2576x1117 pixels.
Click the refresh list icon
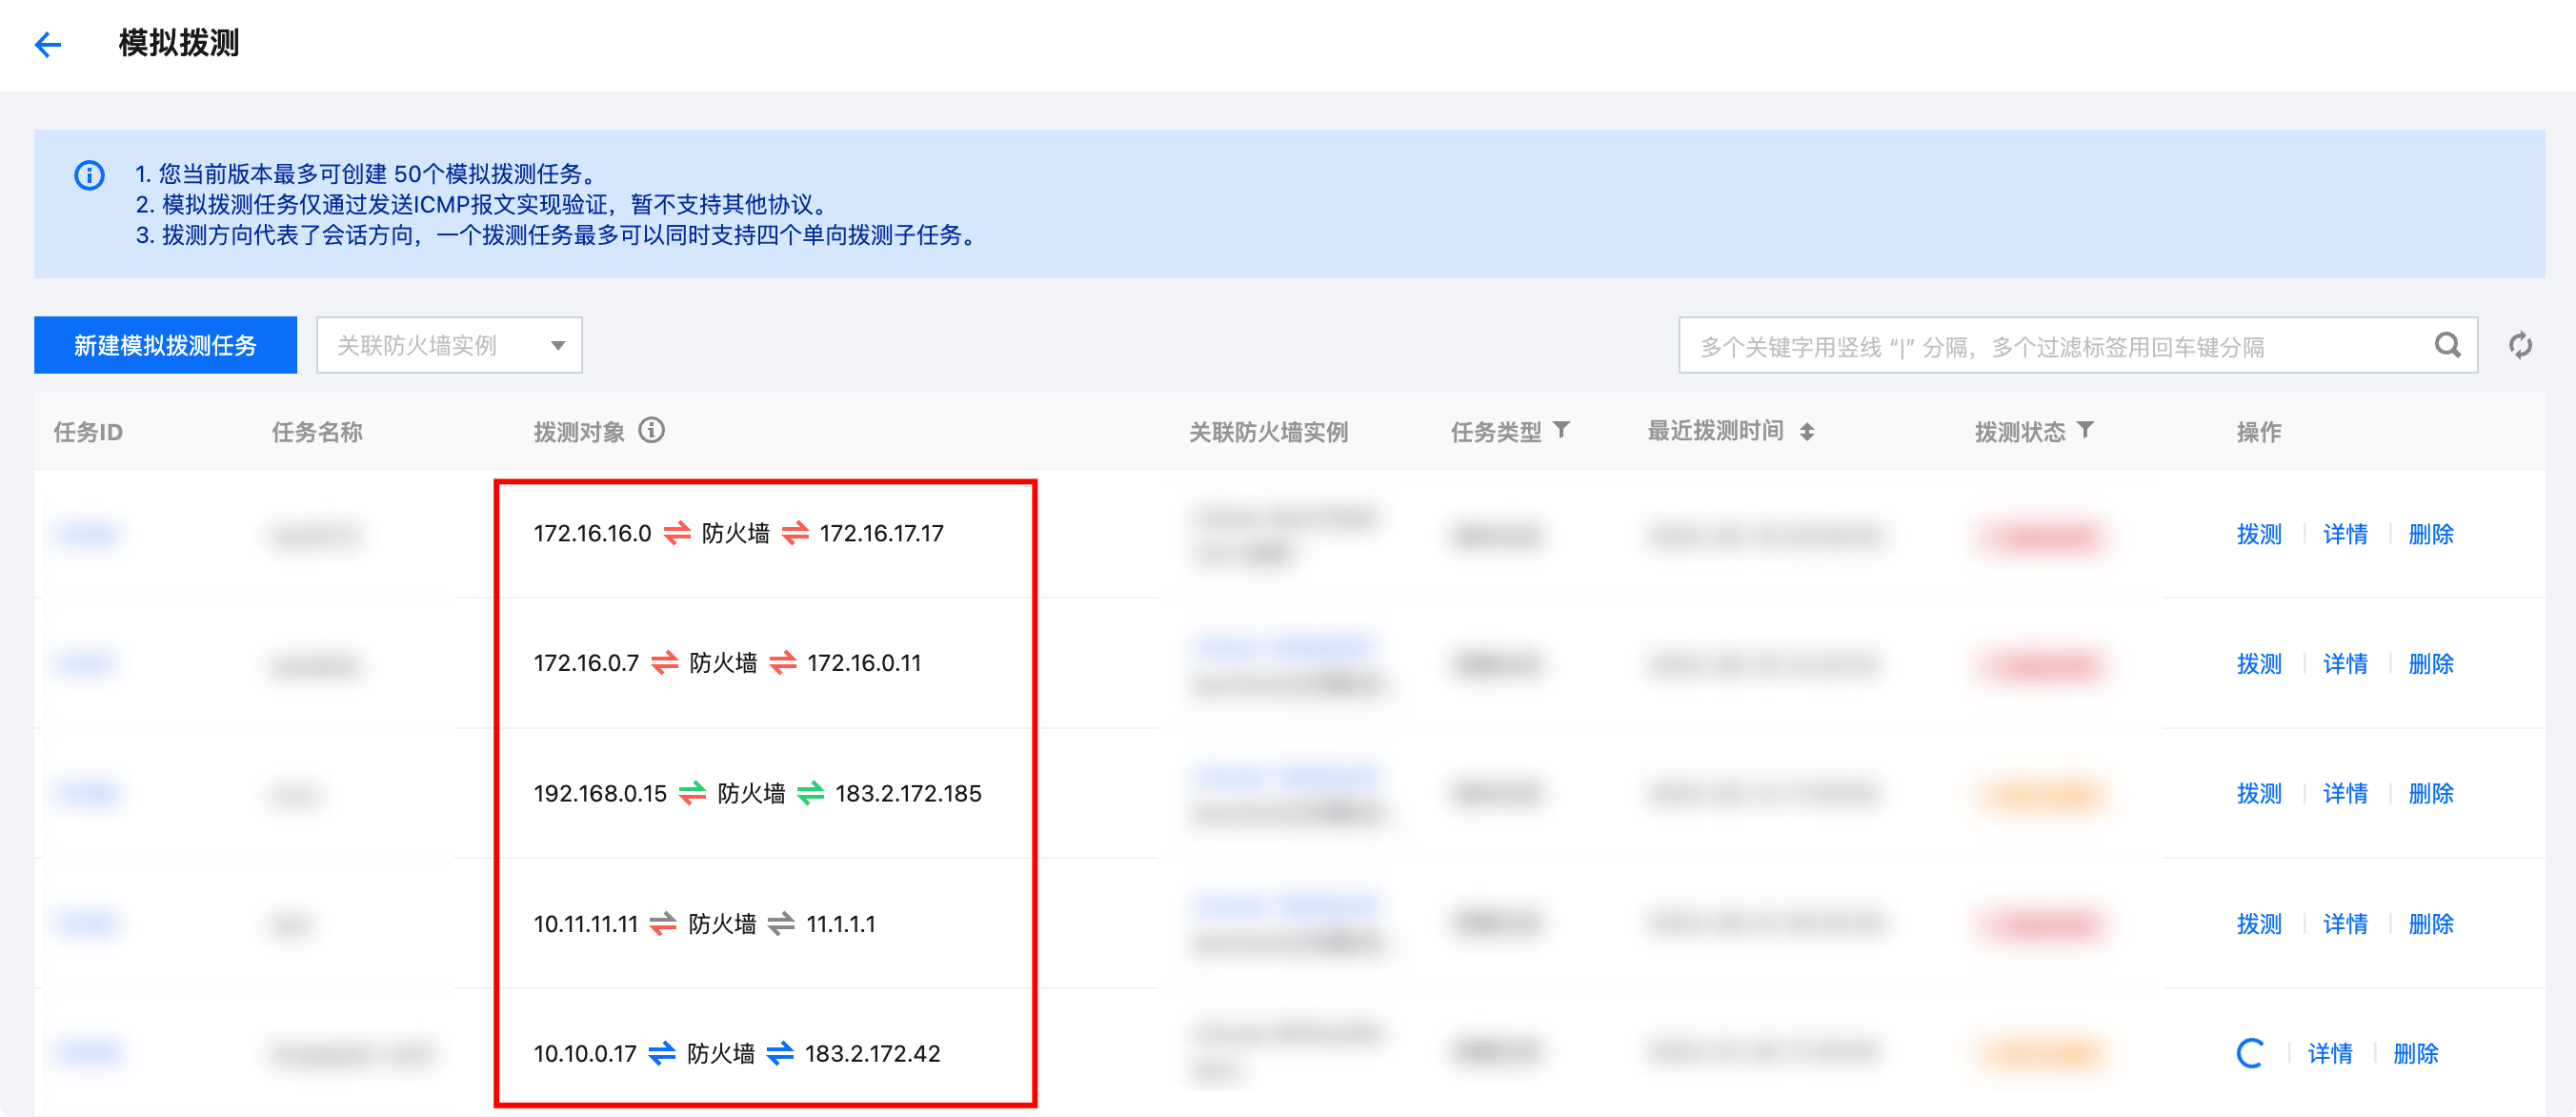coord(2520,346)
